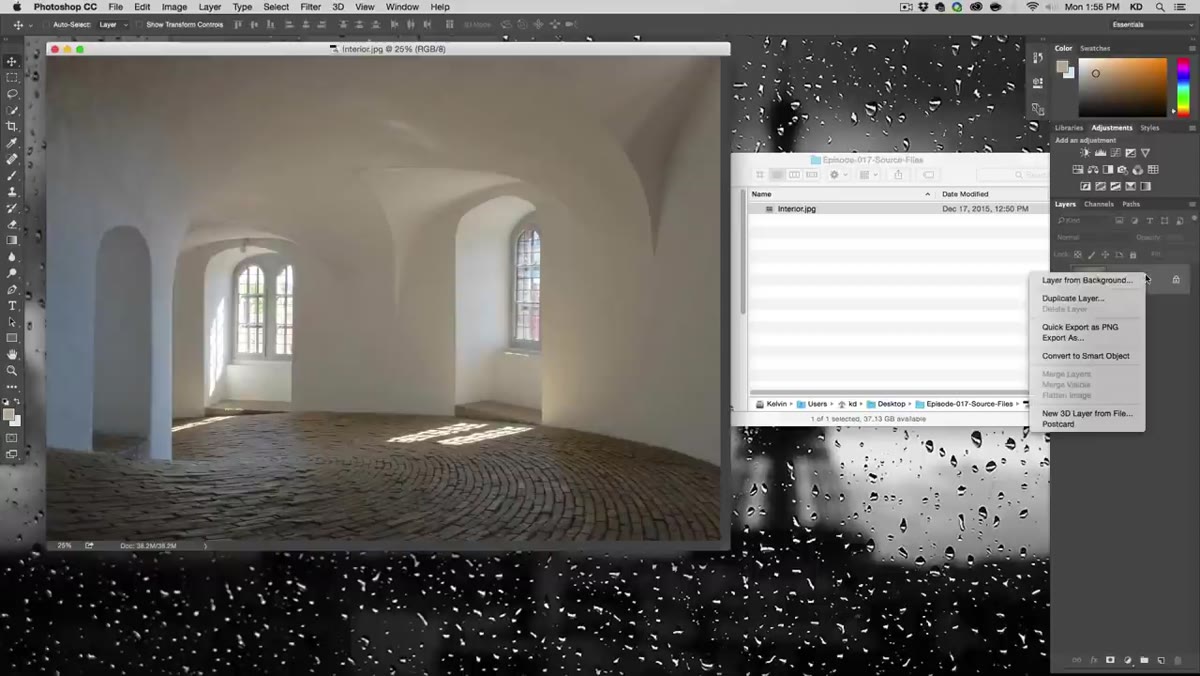Click Desktop in Finder path bar
Image resolution: width=1200 pixels, height=676 pixels.
point(885,404)
